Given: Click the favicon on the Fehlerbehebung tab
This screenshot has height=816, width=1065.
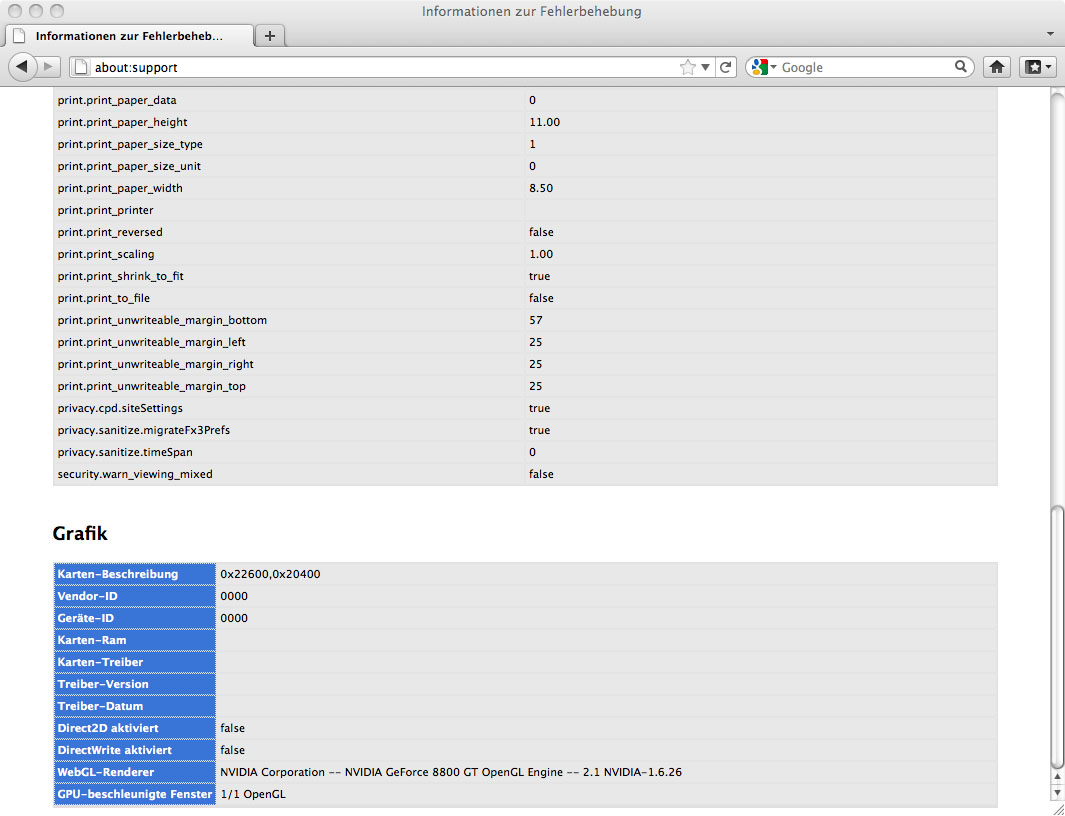Looking at the screenshot, I should [20, 35].
